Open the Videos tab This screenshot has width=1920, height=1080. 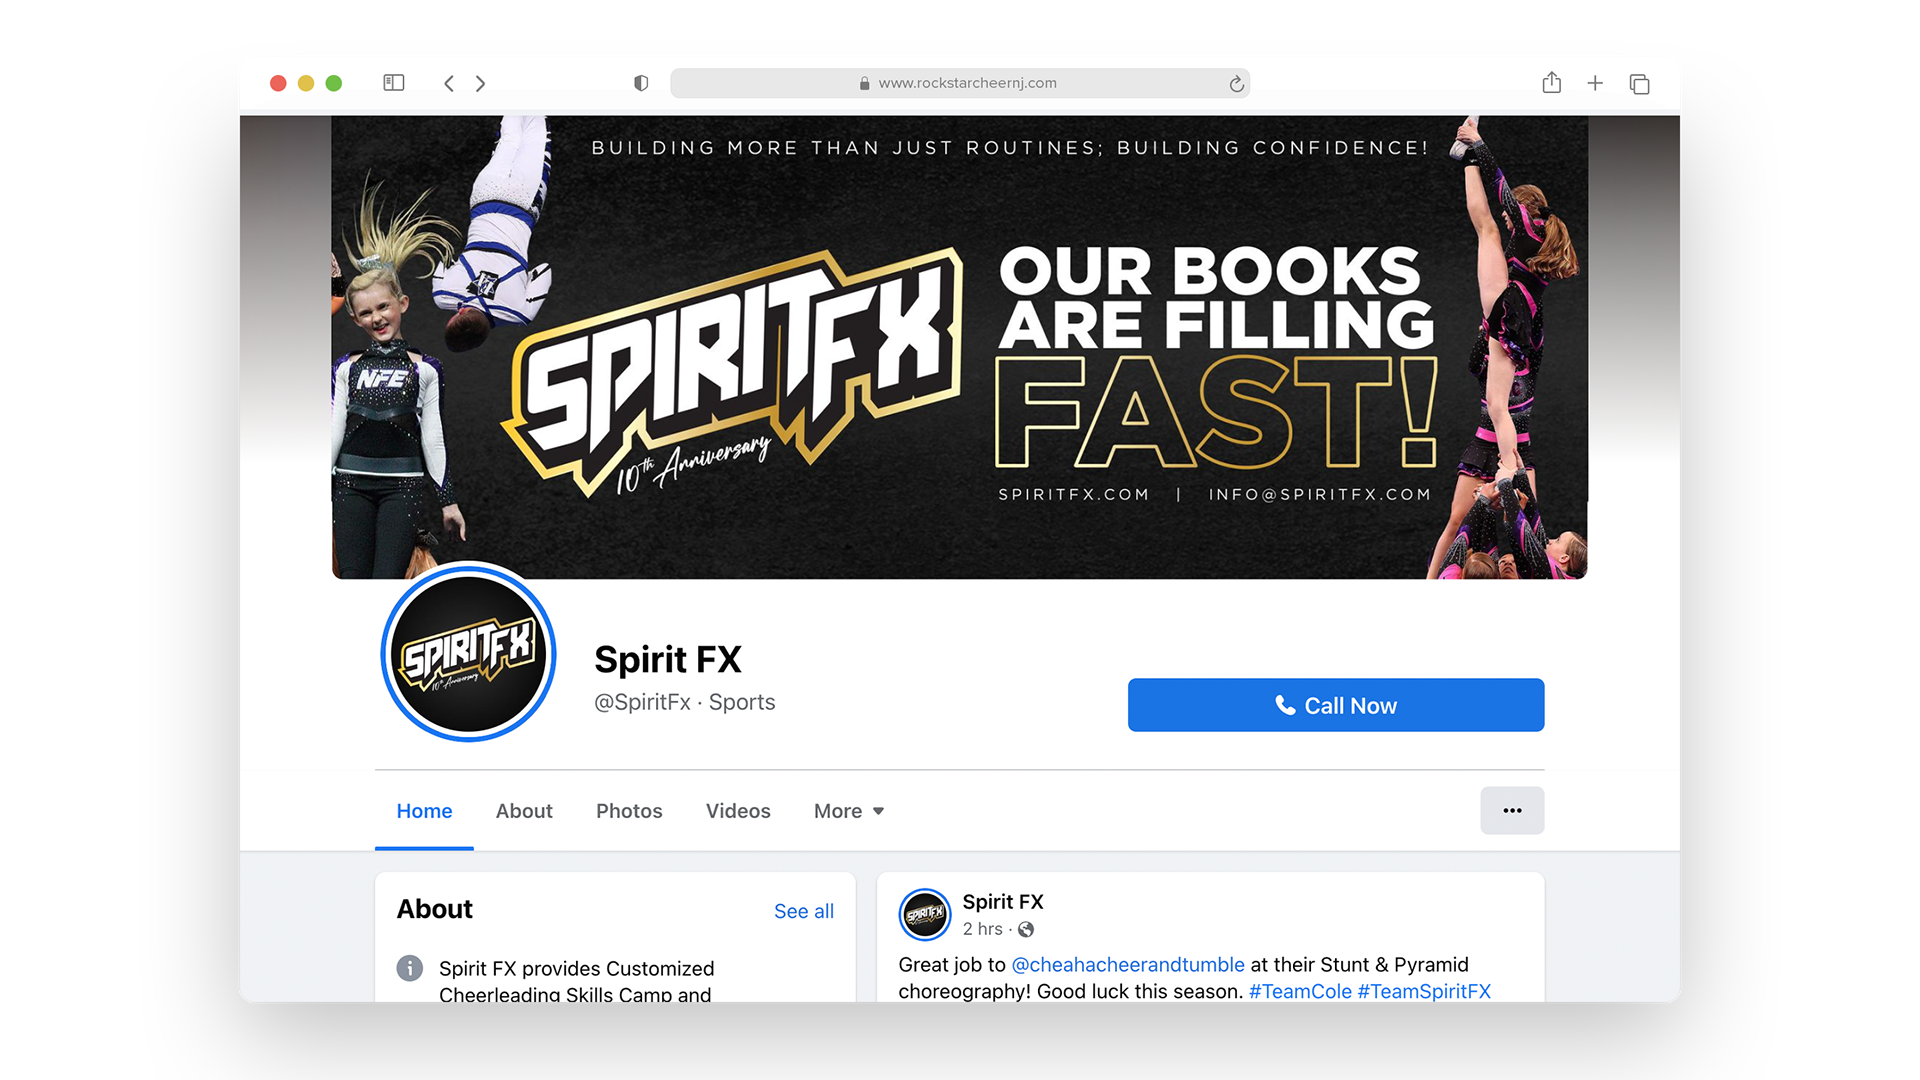738,811
